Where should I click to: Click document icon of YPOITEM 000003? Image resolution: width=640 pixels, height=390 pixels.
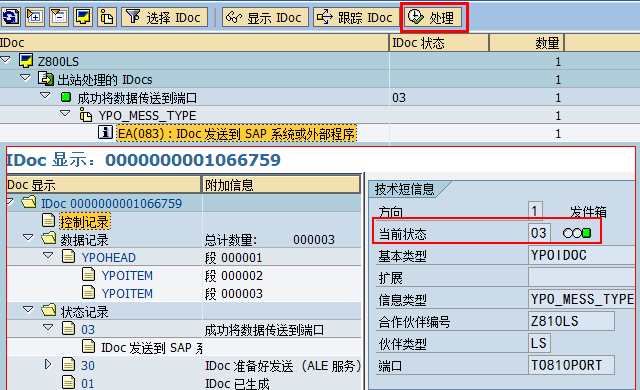coord(88,292)
